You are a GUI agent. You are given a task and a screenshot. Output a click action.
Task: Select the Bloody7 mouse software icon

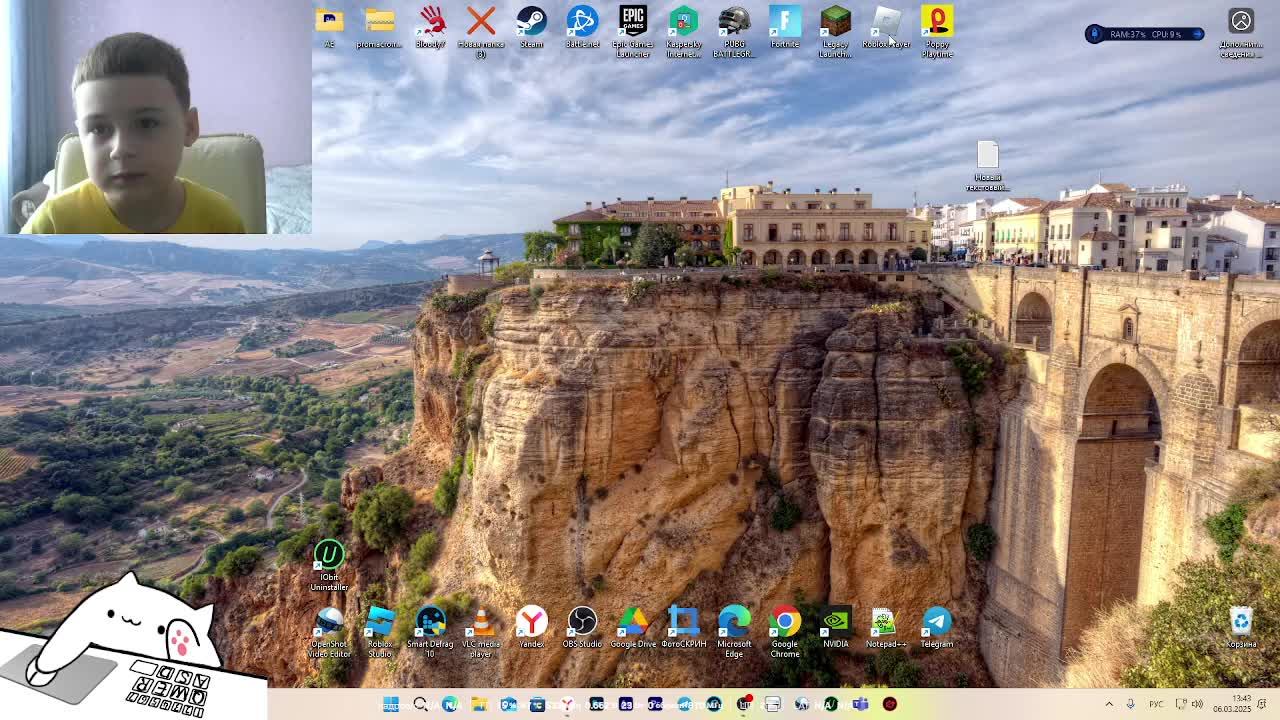(430, 28)
